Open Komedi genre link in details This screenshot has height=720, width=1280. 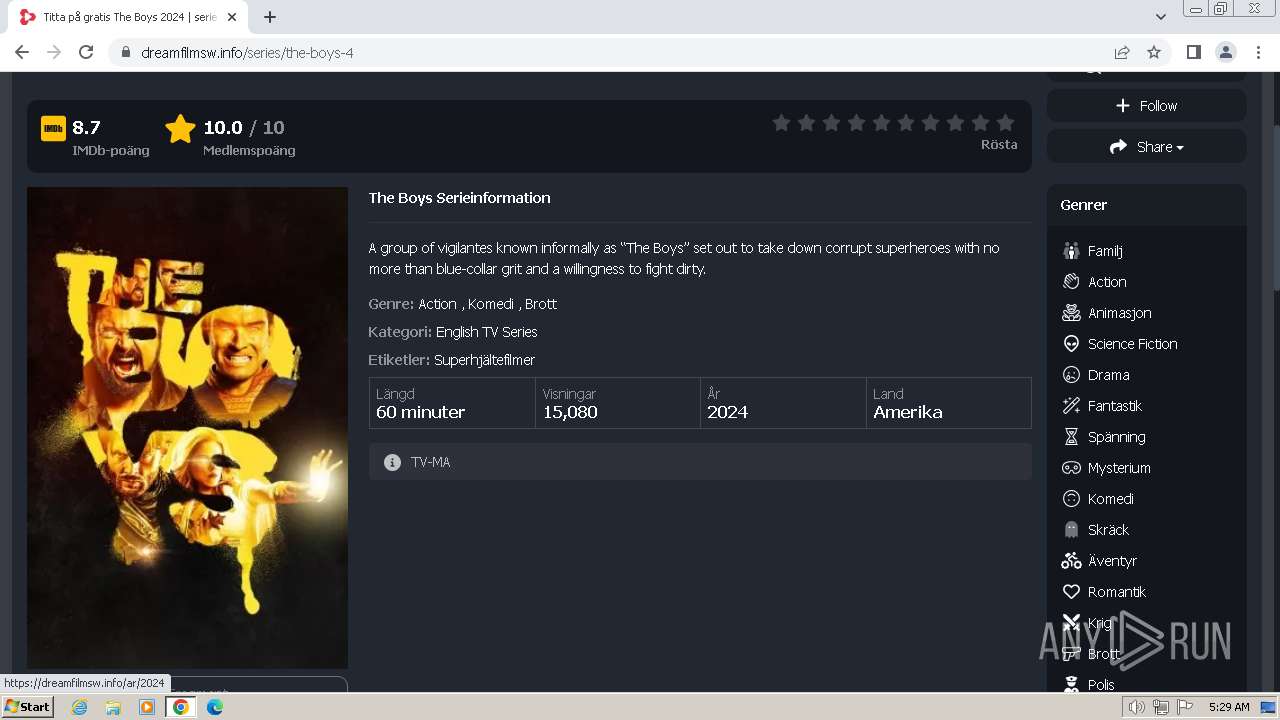pyautogui.click(x=491, y=304)
